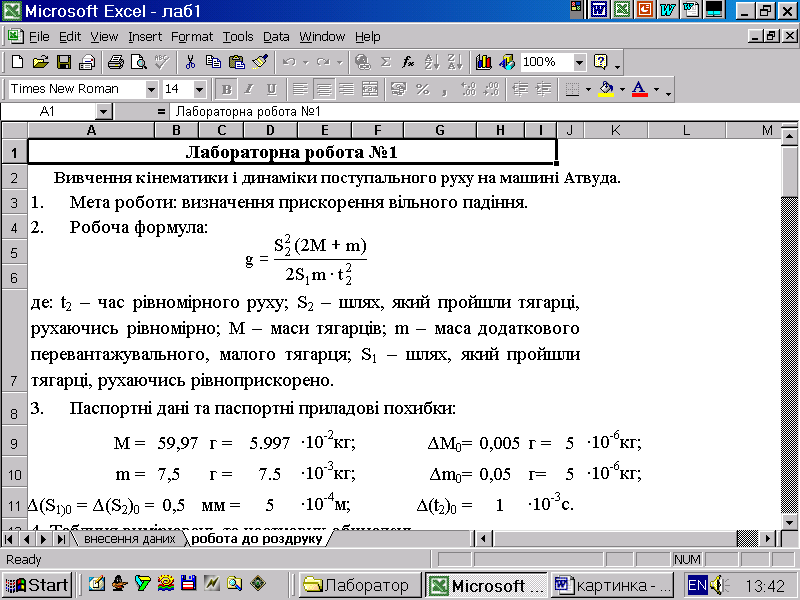Apply AutoSum with the sigma icon
800x600 pixels.
pyautogui.click(x=386, y=62)
